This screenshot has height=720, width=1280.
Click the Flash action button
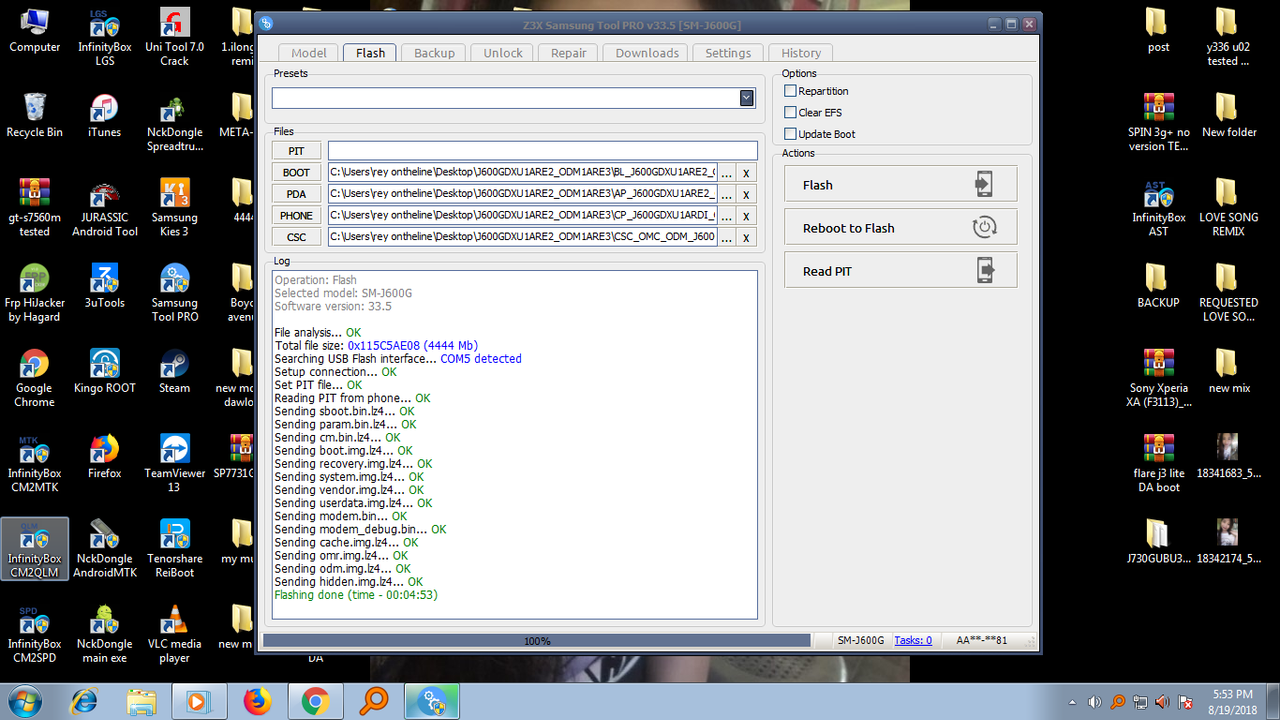click(x=900, y=184)
